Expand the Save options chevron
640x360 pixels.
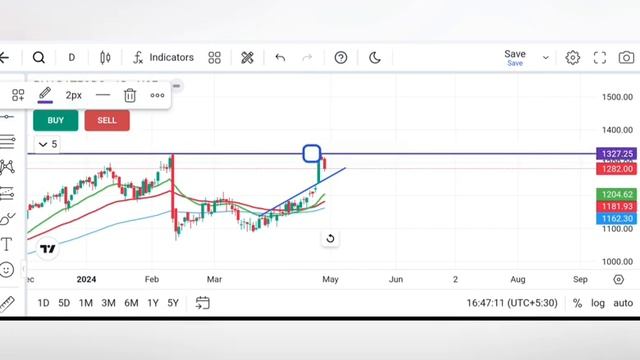(546, 58)
